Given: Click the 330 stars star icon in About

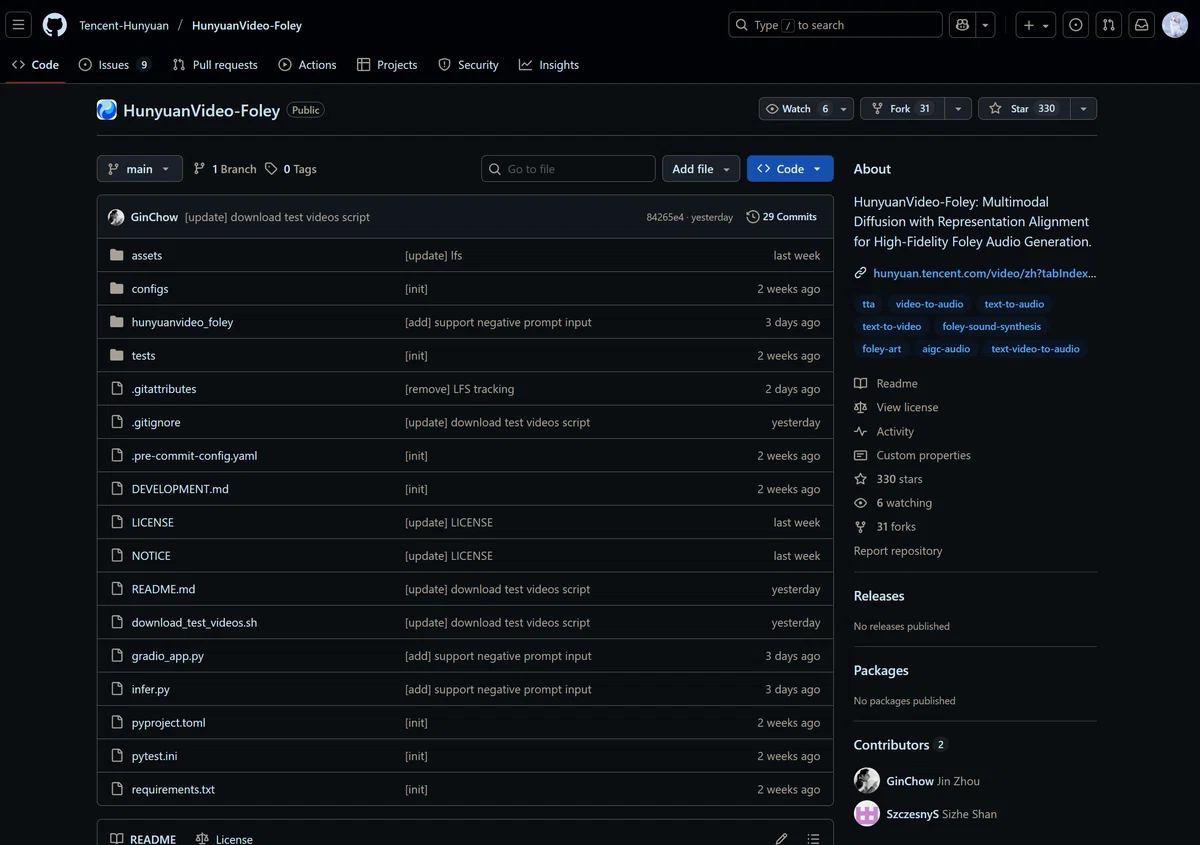Looking at the screenshot, I should (x=860, y=479).
